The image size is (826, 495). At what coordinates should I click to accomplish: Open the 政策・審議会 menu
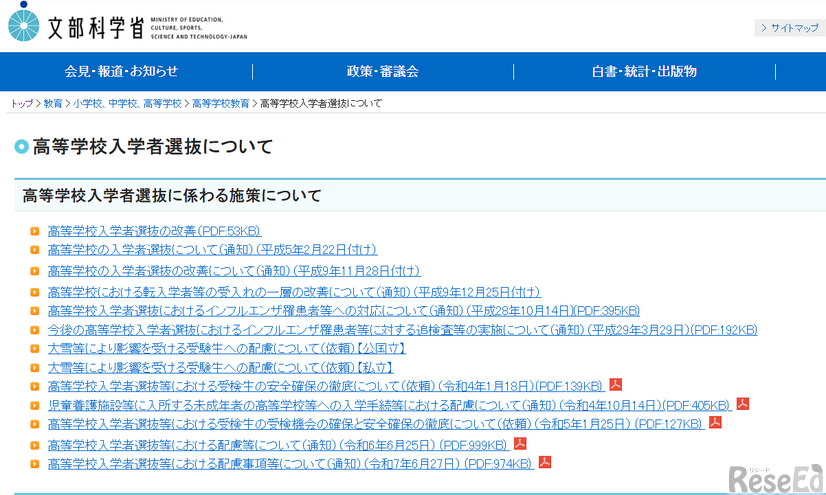pyautogui.click(x=382, y=72)
